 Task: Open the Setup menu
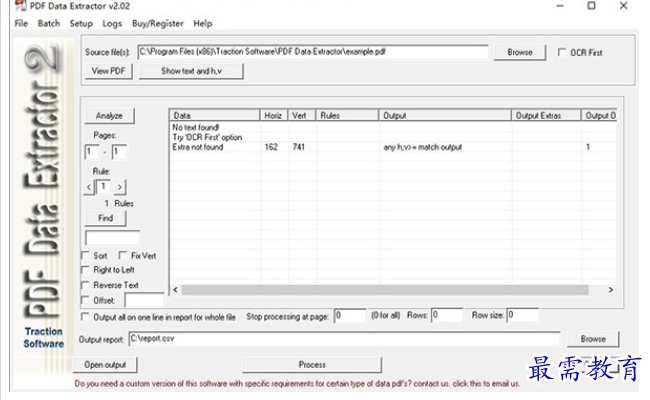click(x=81, y=24)
